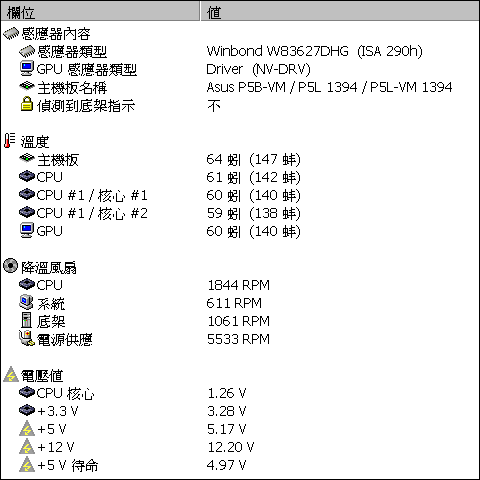
Task: Select the 電壓值 group label
Action: (x=42, y=376)
